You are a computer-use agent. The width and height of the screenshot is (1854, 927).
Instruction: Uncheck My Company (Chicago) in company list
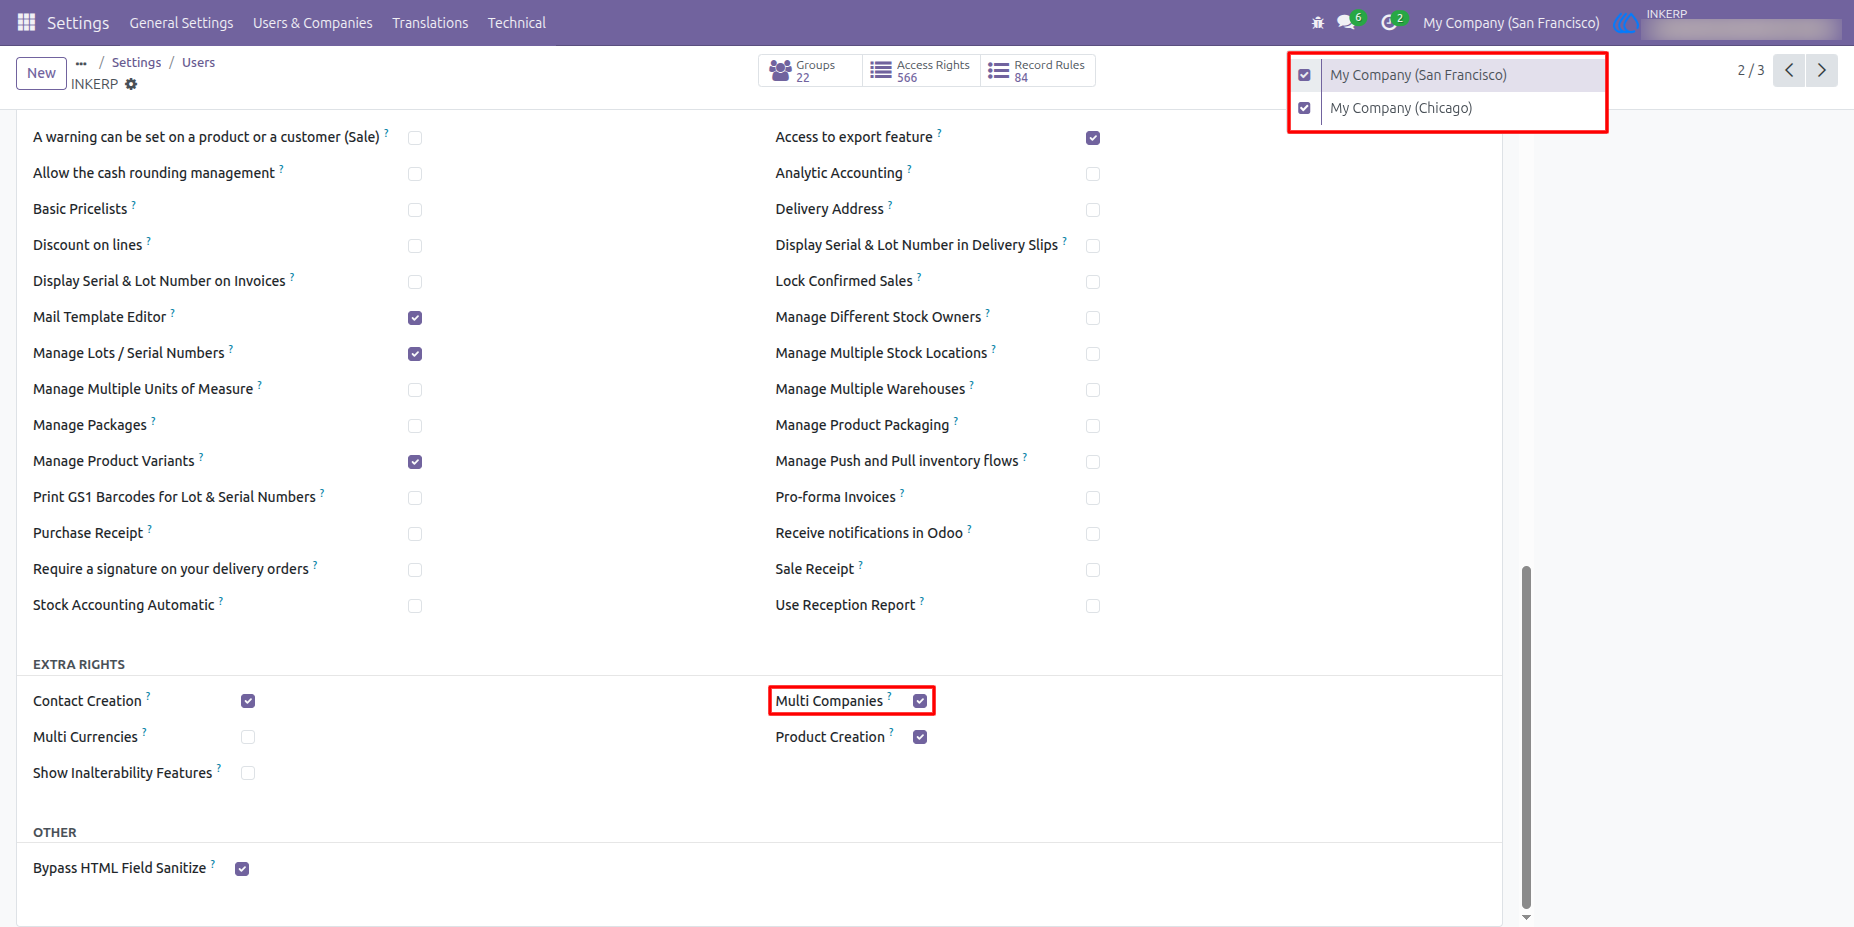1304,108
